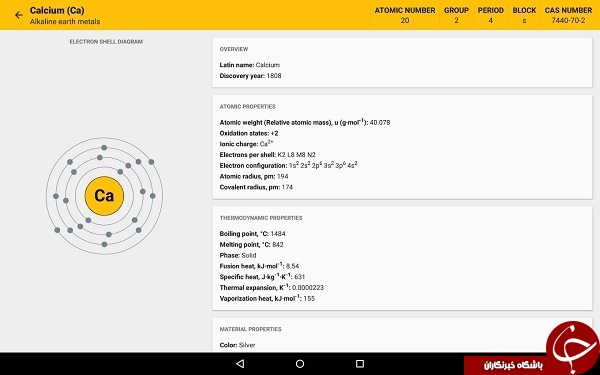Tap the Ca nucleus in shell diagram
This screenshot has height=375, width=600.
click(104, 196)
